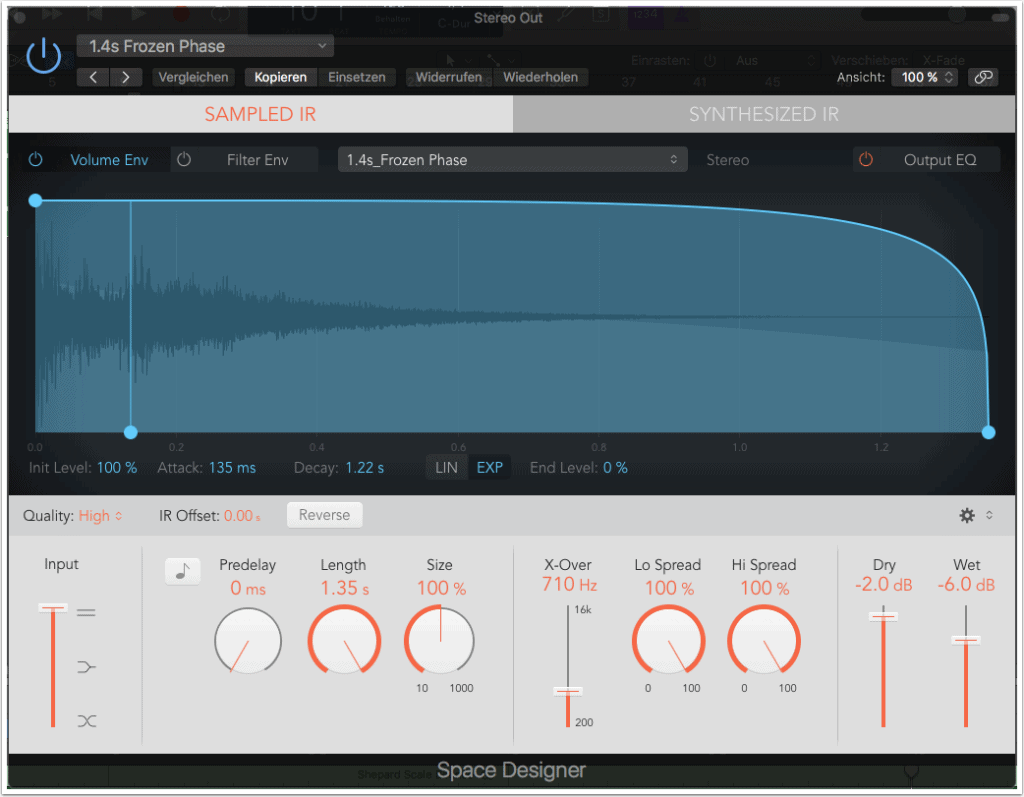Switch to the Synthesized IR tab
The image size is (1024, 797).
coord(763,114)
